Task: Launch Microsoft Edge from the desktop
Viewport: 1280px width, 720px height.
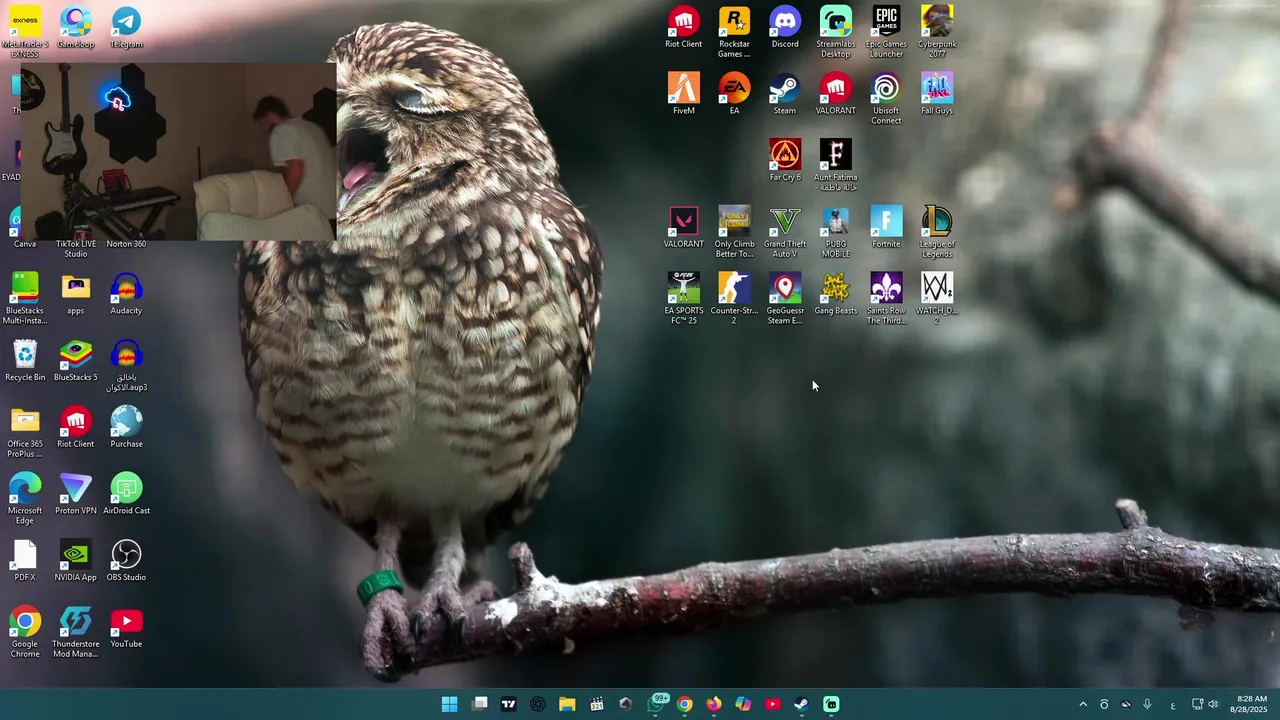Action: pos(25,498)
